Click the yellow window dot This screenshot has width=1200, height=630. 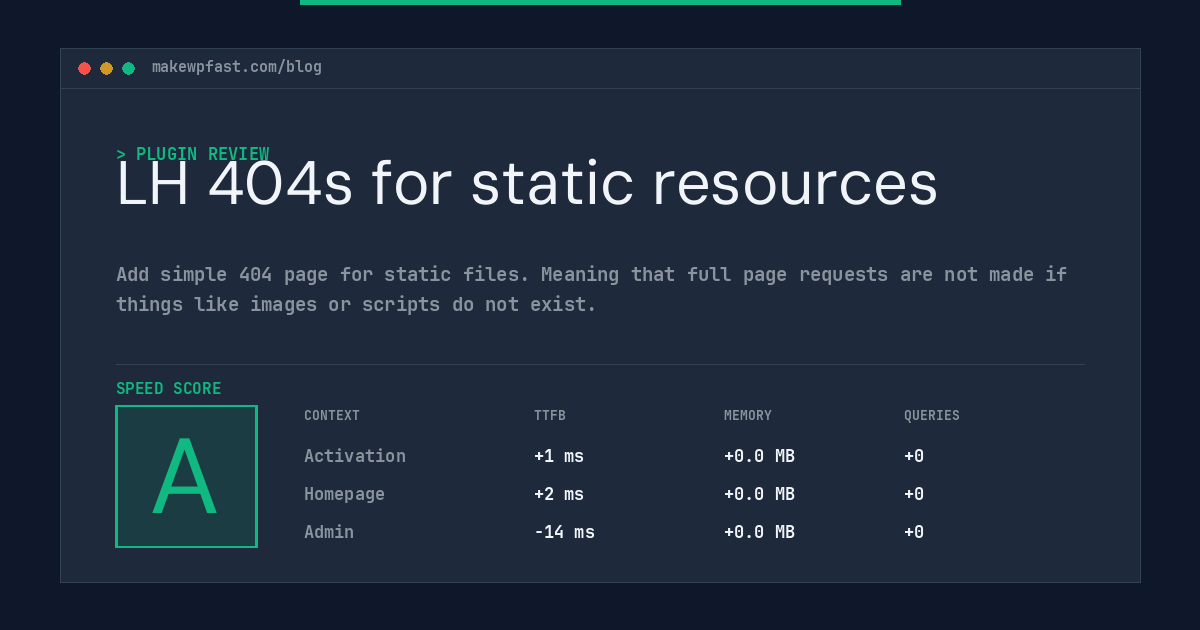[106, 68]
